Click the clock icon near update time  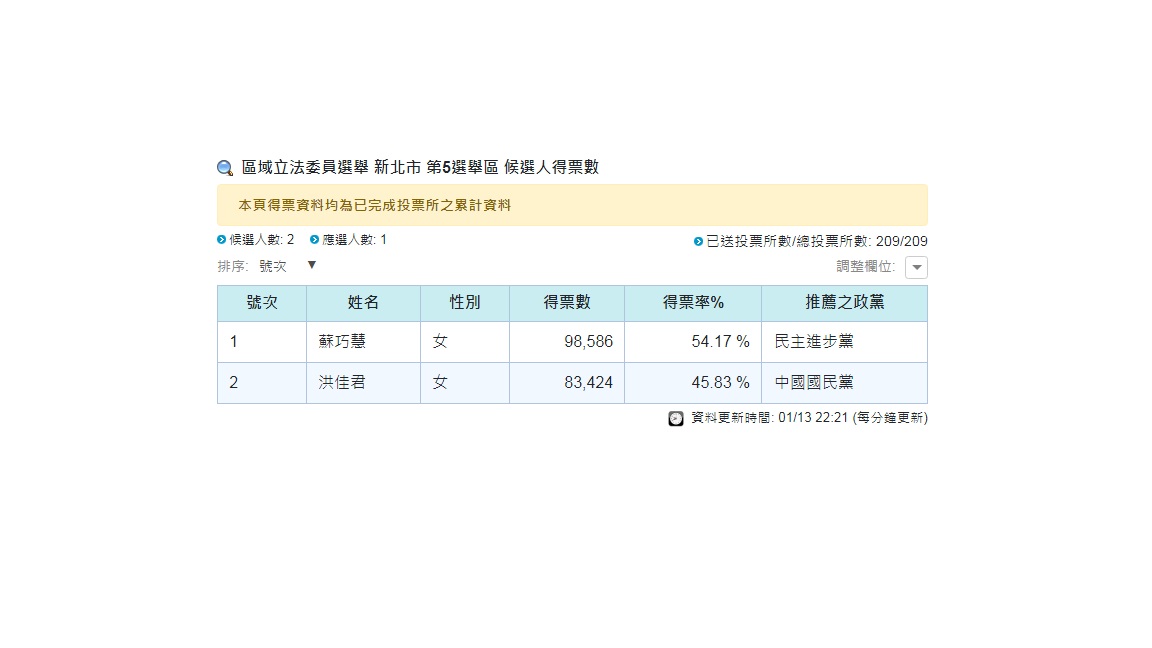point(676,418)
